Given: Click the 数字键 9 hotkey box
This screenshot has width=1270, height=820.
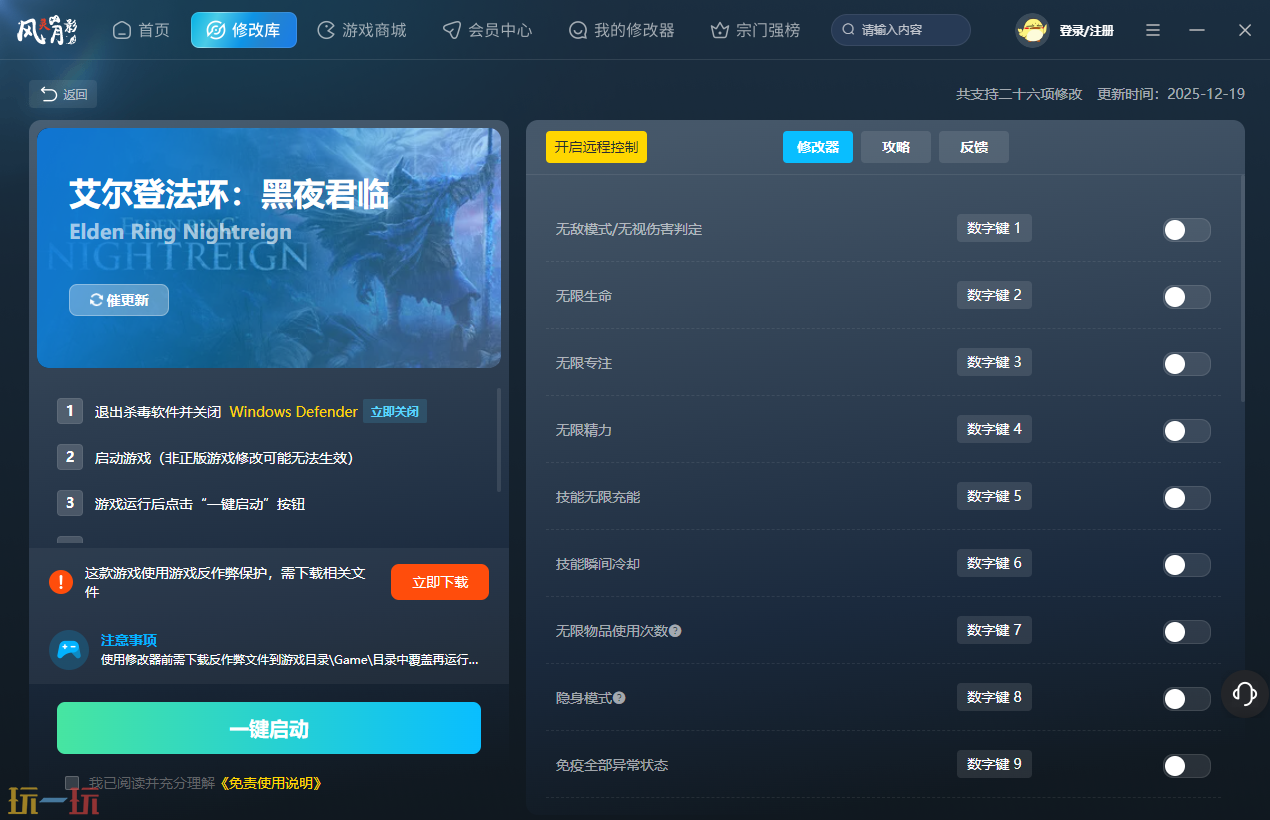Looking at the screenshot, I should coord(994,764).
